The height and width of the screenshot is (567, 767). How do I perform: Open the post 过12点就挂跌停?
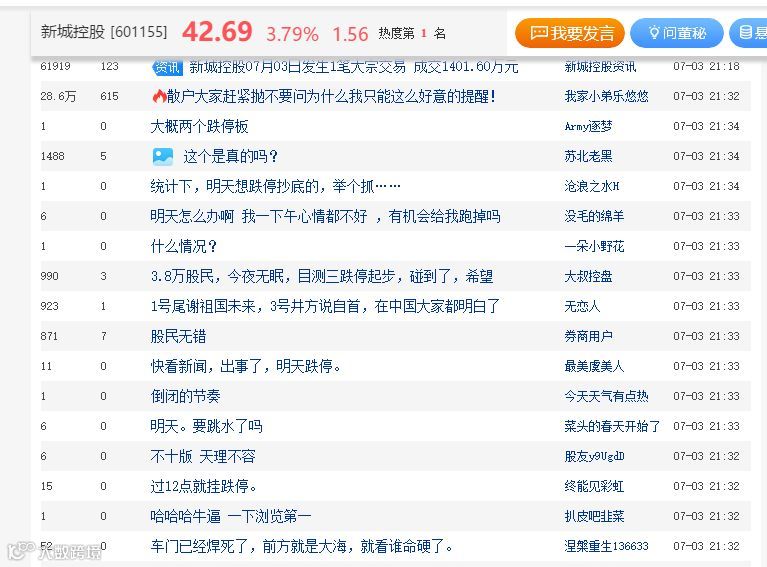coord(203,486)
